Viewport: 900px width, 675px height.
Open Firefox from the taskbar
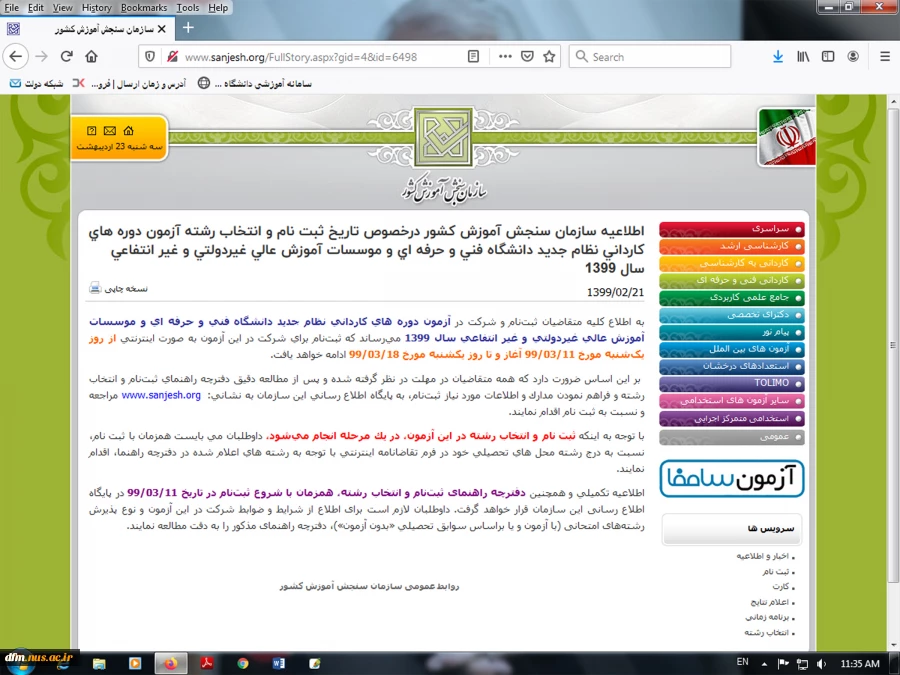point(171,664)
